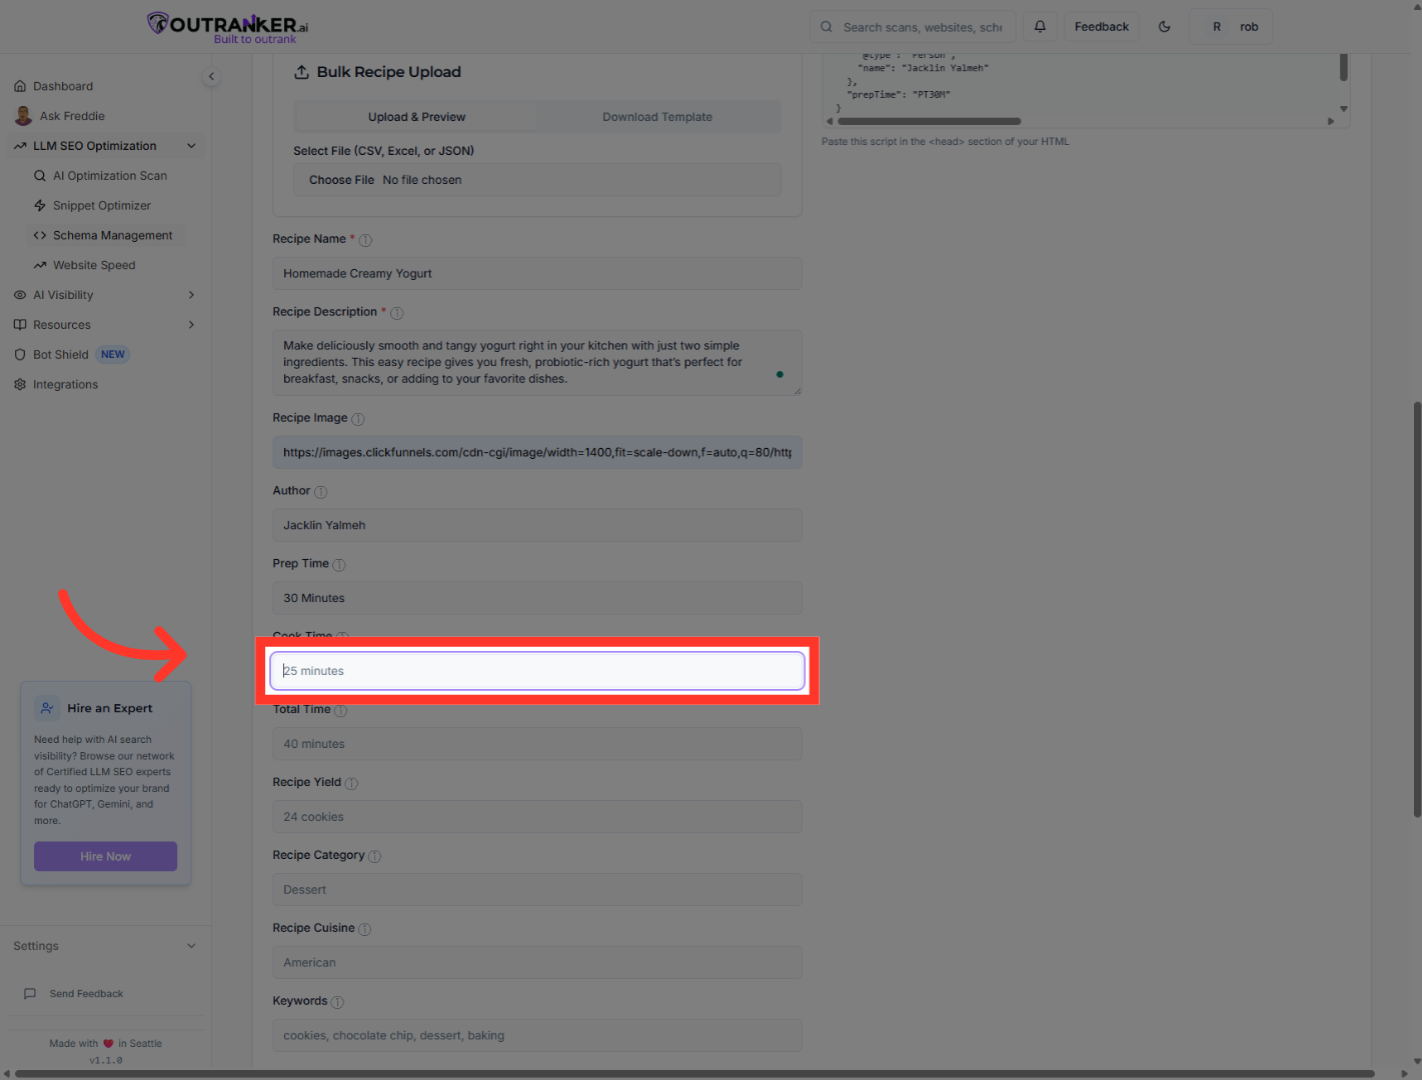This screenshot has height=1080, width=1422.
Task: Click the Feedback button in the header
Action: click(1102, 27)
